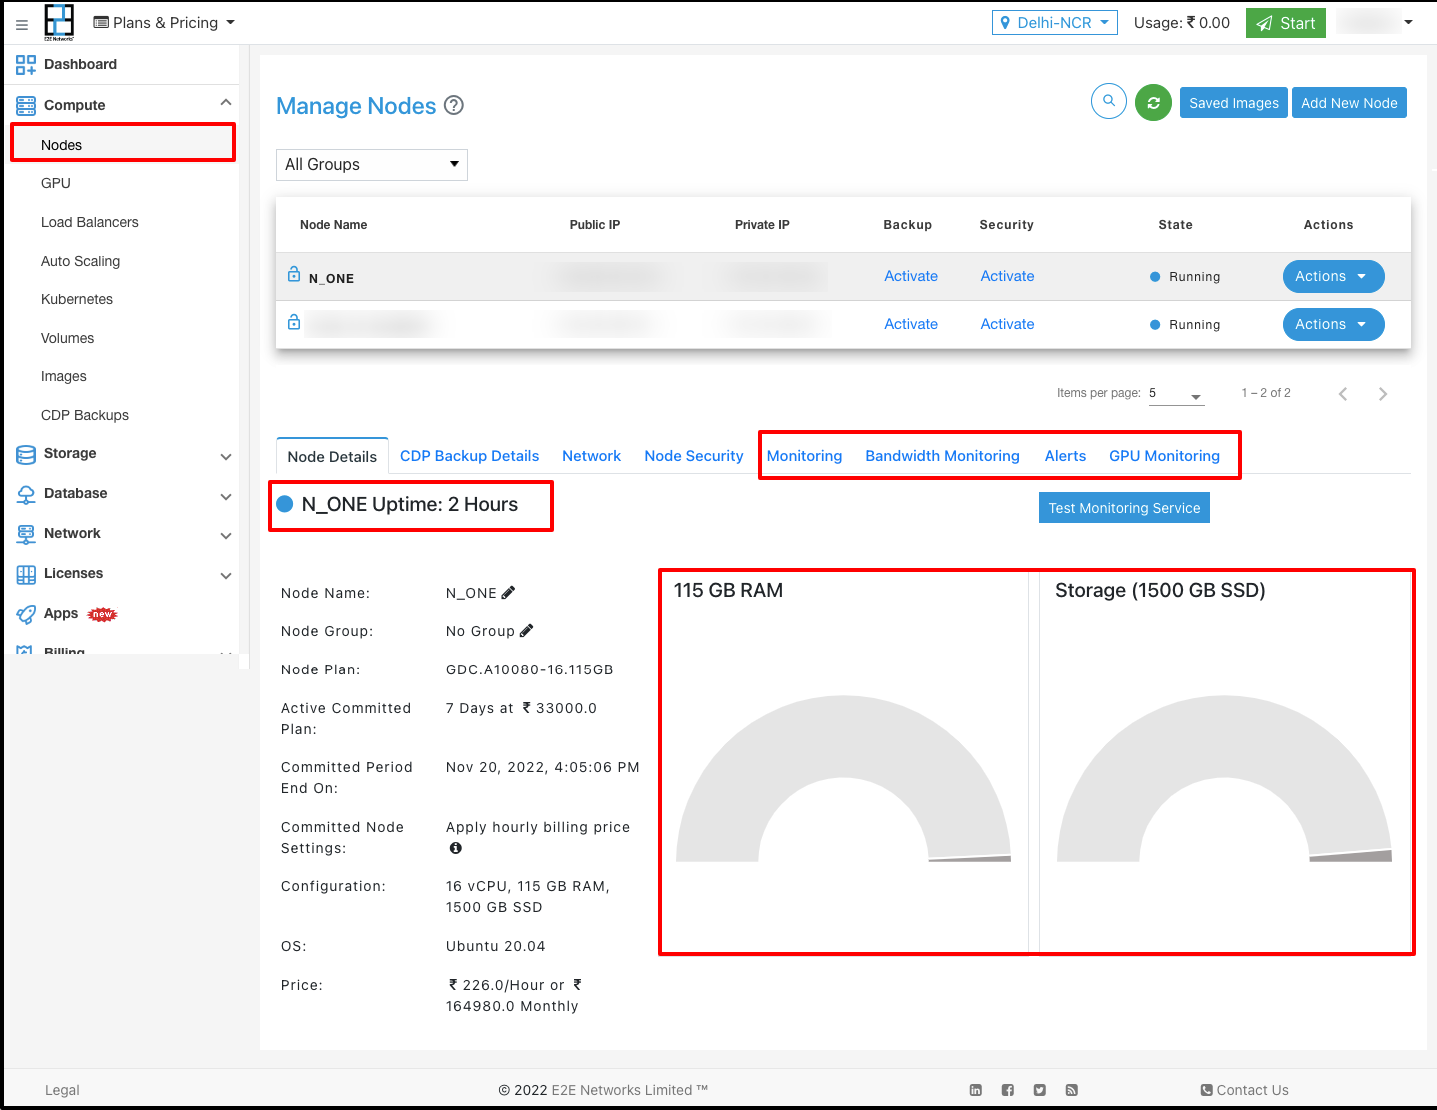Open Load Balancers page
The image size is (1437, 1110).
click(90, 222)
